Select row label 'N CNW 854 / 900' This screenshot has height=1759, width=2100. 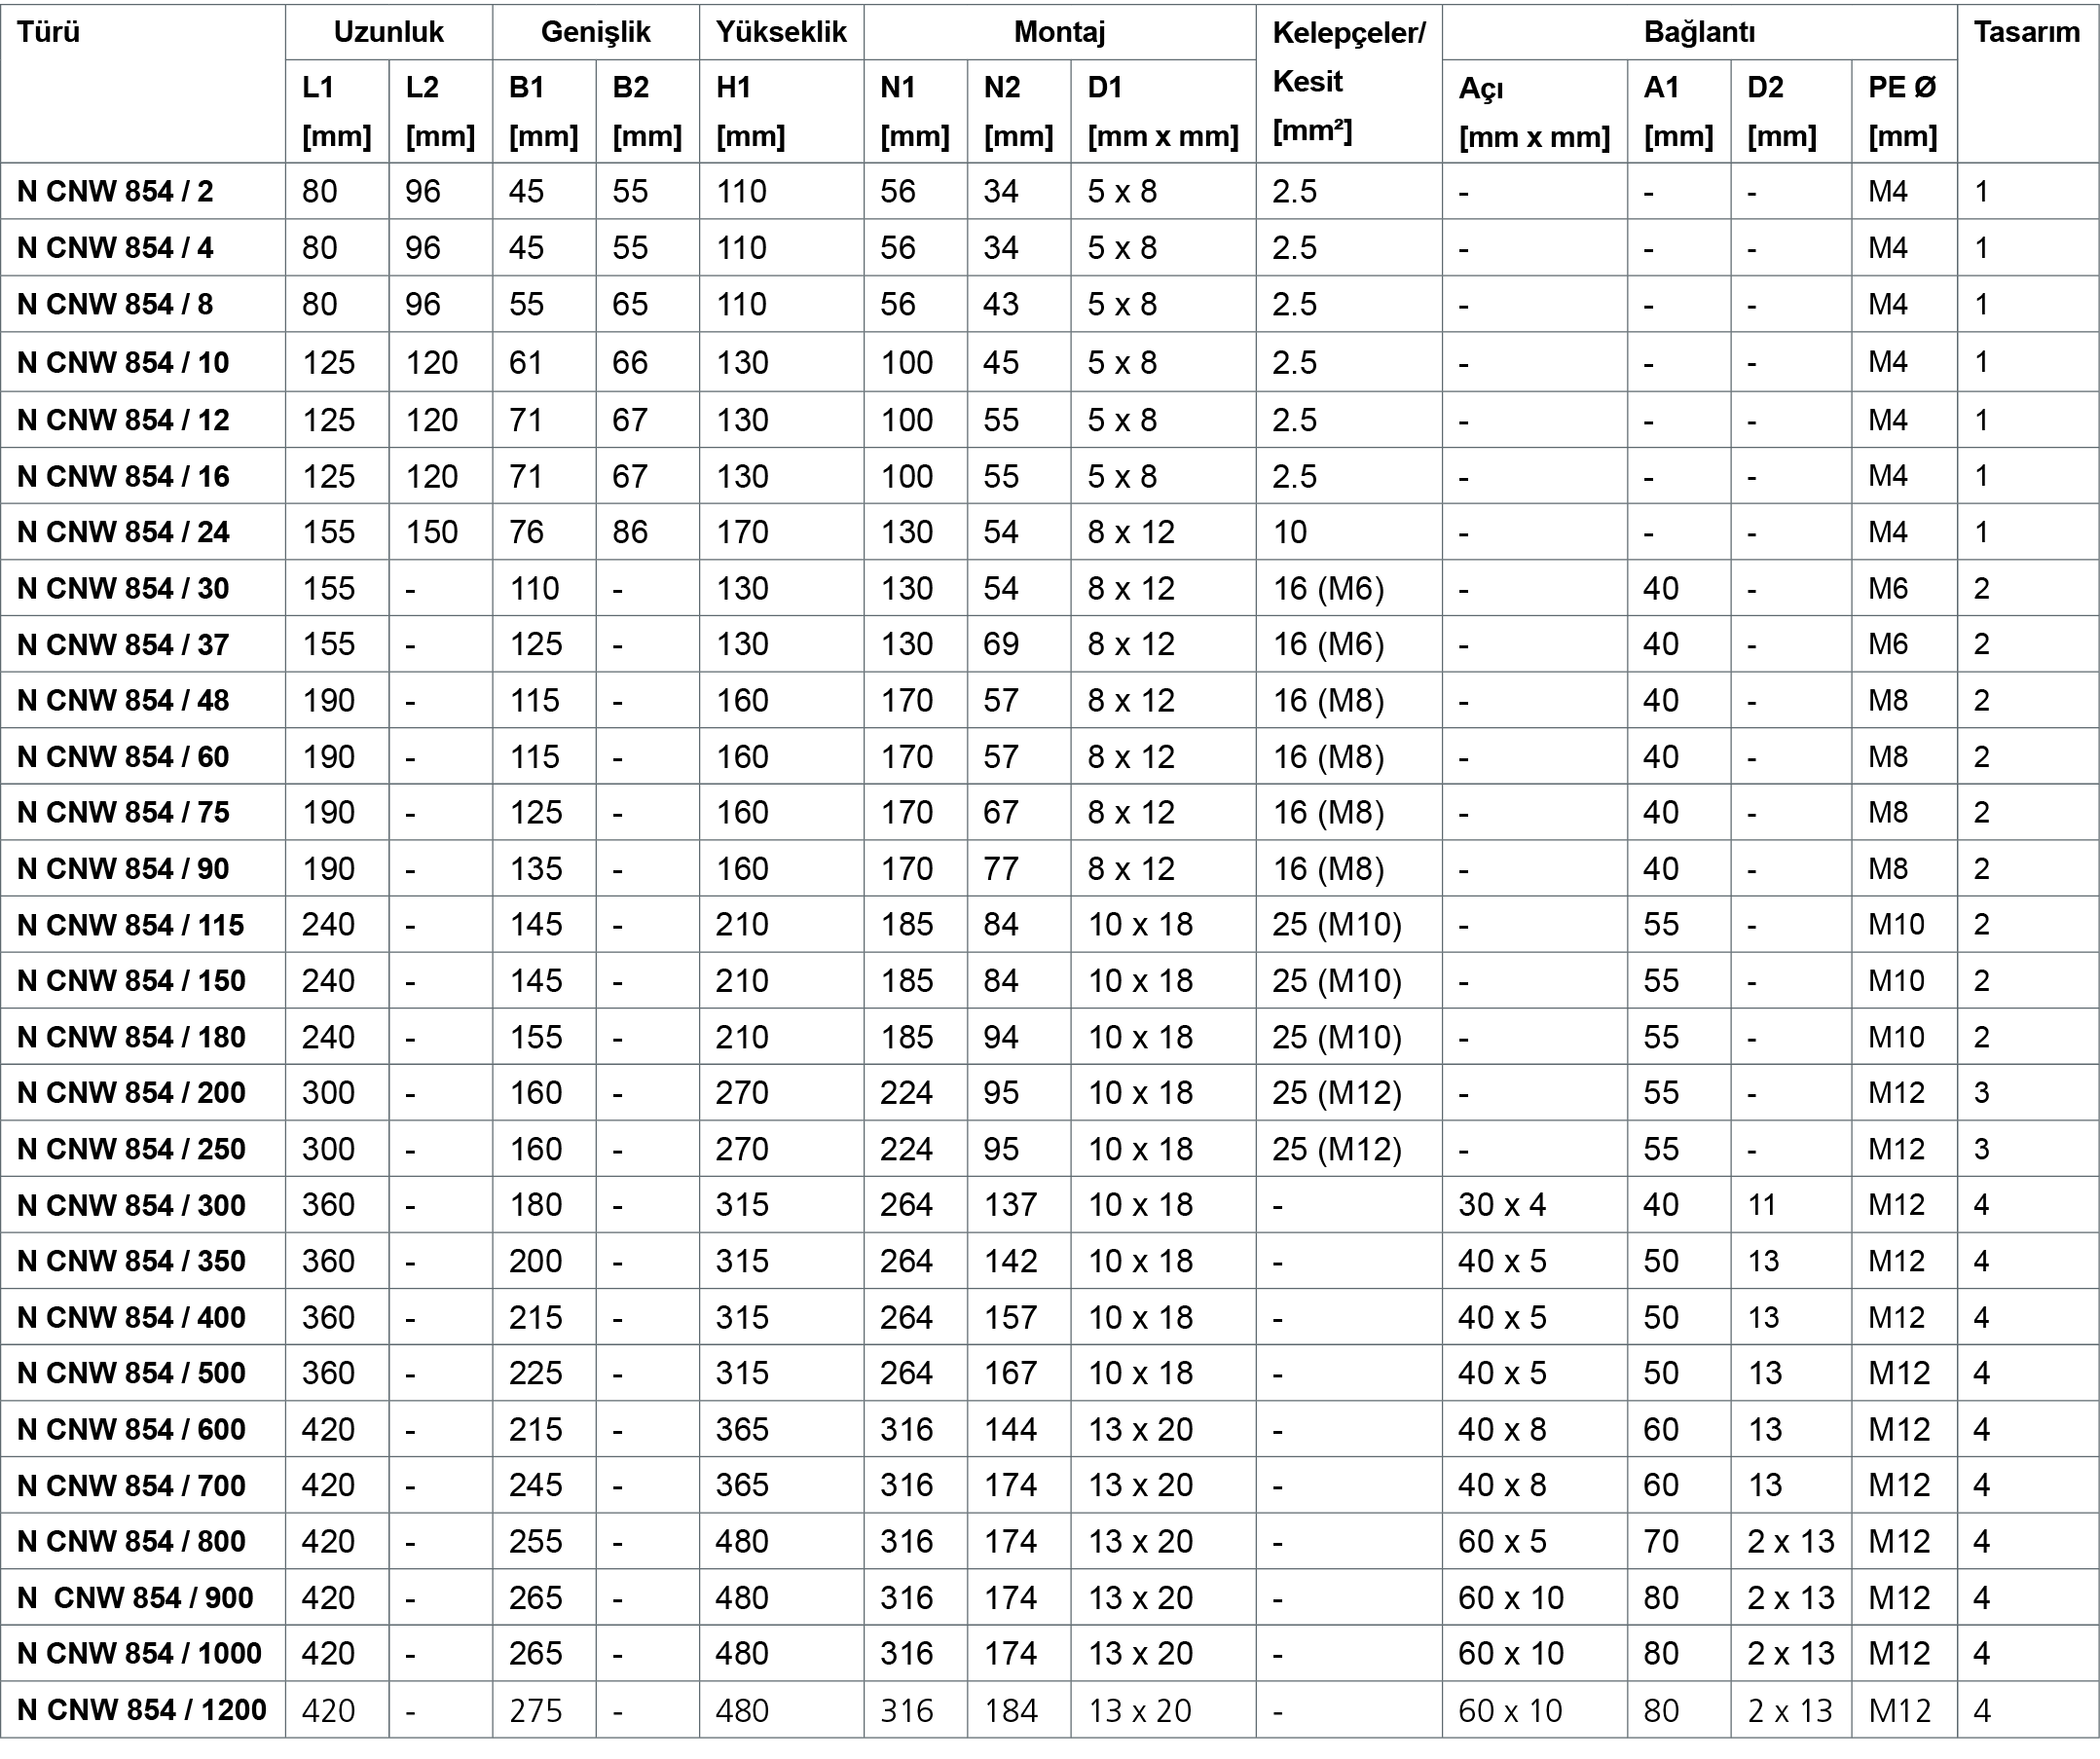point(135,1597)
